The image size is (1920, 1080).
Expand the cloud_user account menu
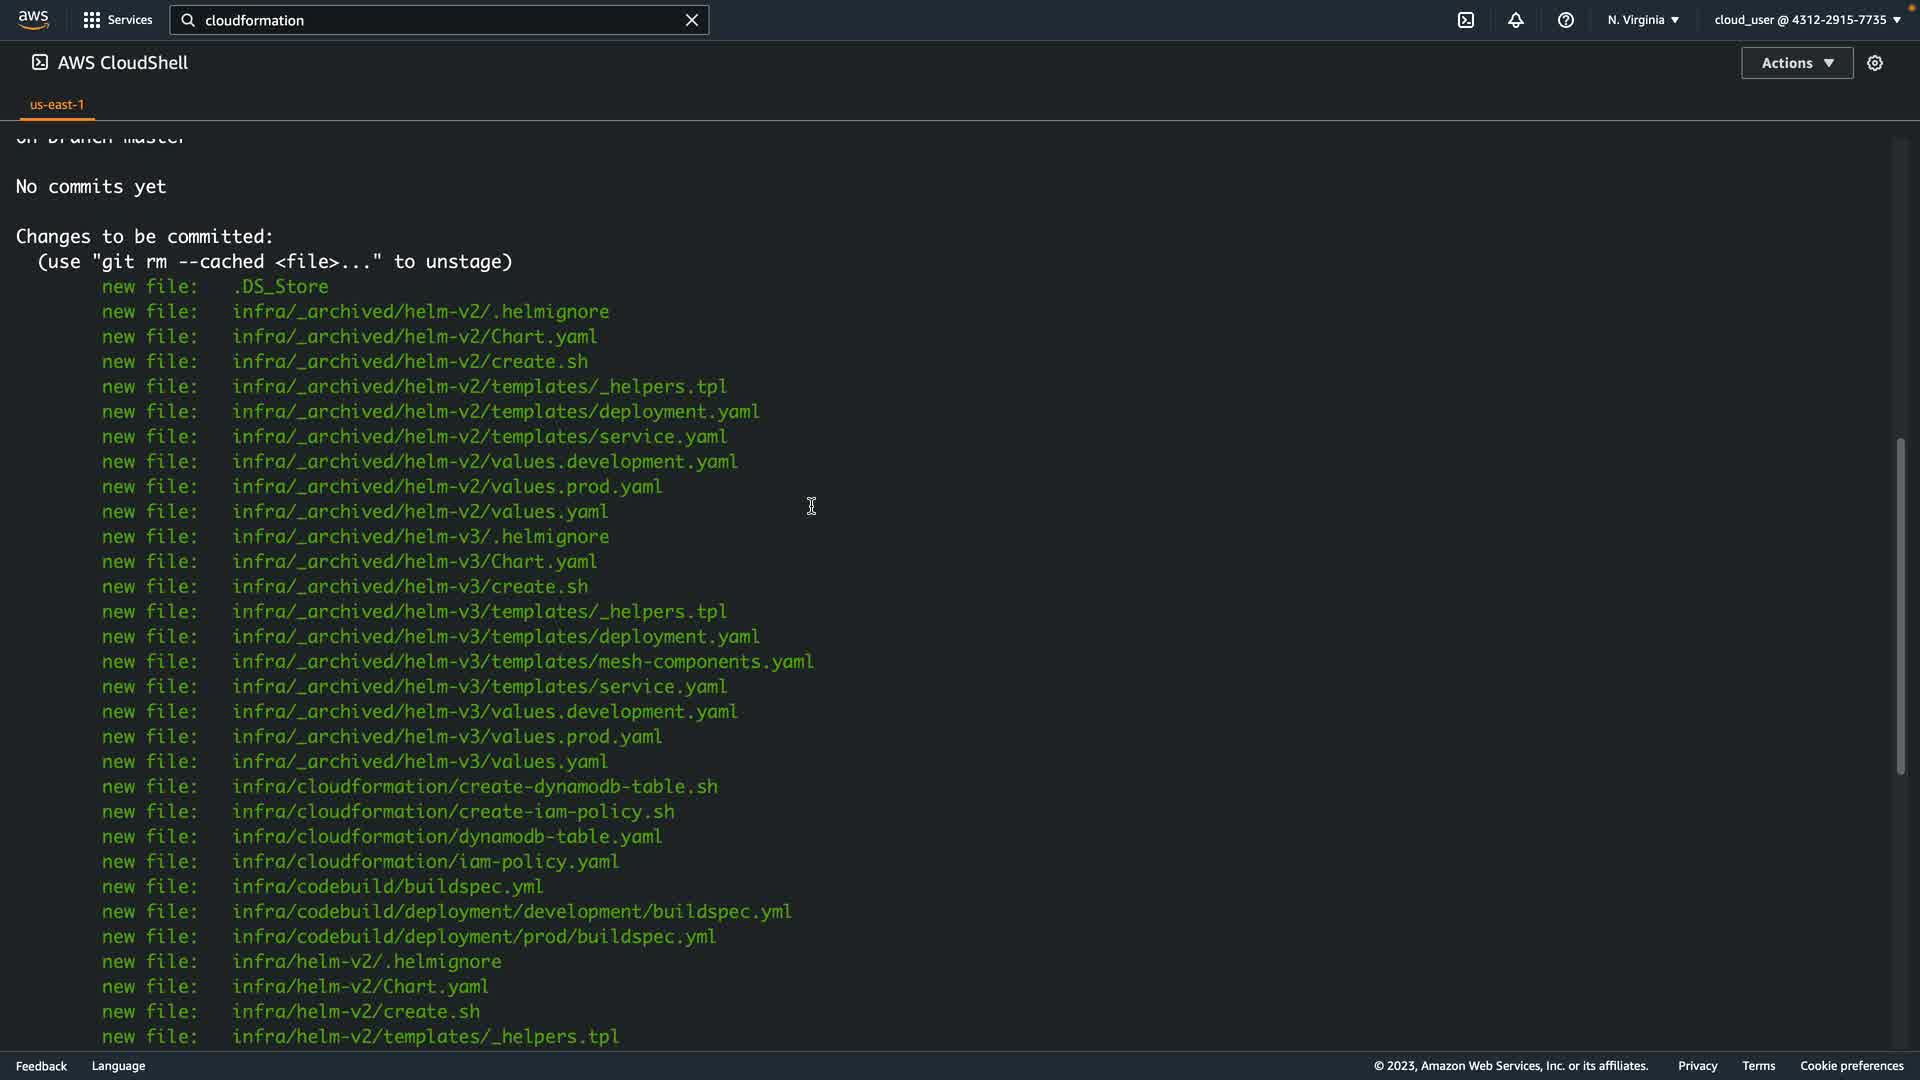pyautogui.click(x=1807, y=20)
